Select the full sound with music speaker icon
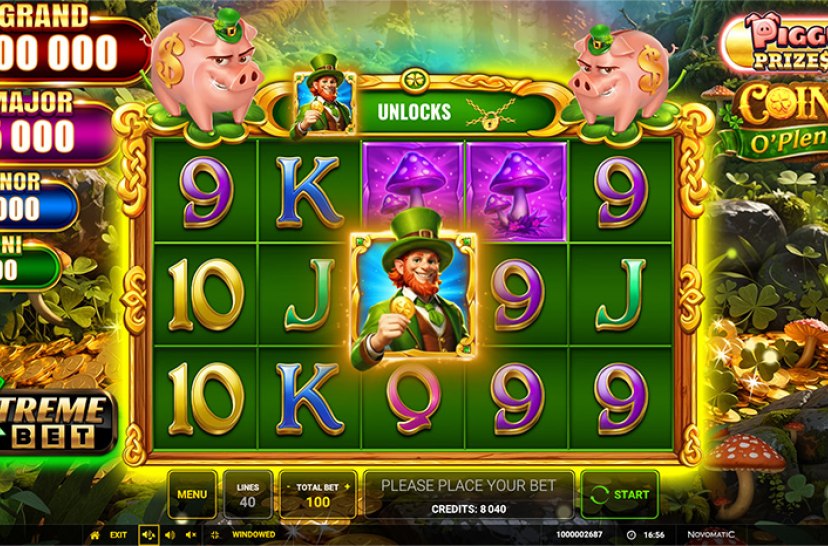The width and height of the screenshot is (828, 546). pos(148,535)
